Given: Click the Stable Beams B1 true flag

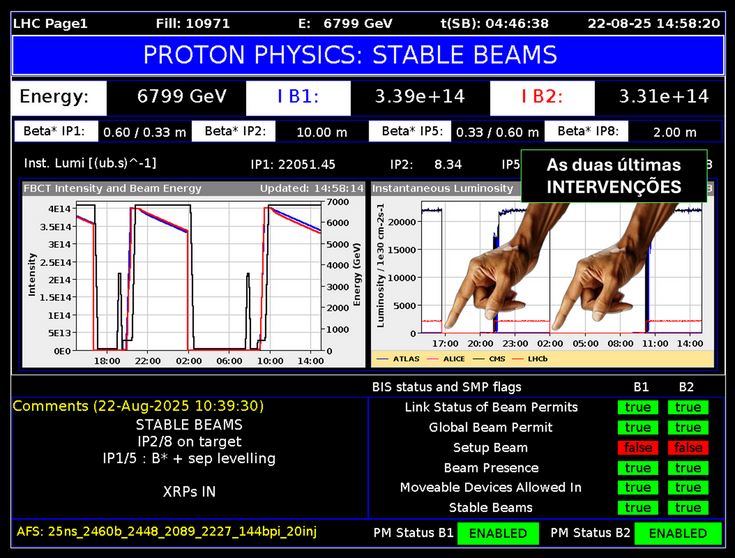Looking at the screenshot, I should [x=638, y=508].
